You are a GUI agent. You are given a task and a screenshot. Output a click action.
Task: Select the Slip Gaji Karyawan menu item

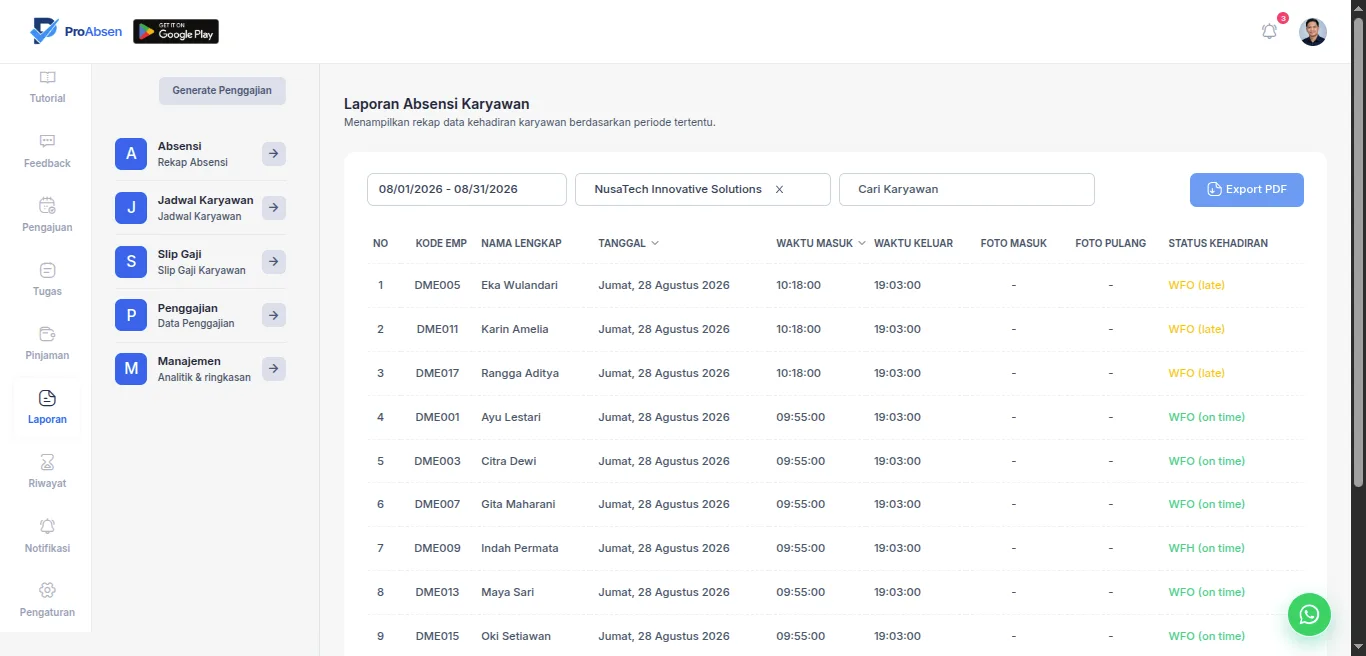coord(200,262)
